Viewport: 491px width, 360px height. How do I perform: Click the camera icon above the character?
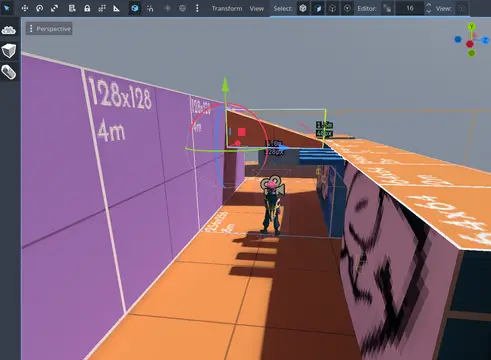(273, 185)
